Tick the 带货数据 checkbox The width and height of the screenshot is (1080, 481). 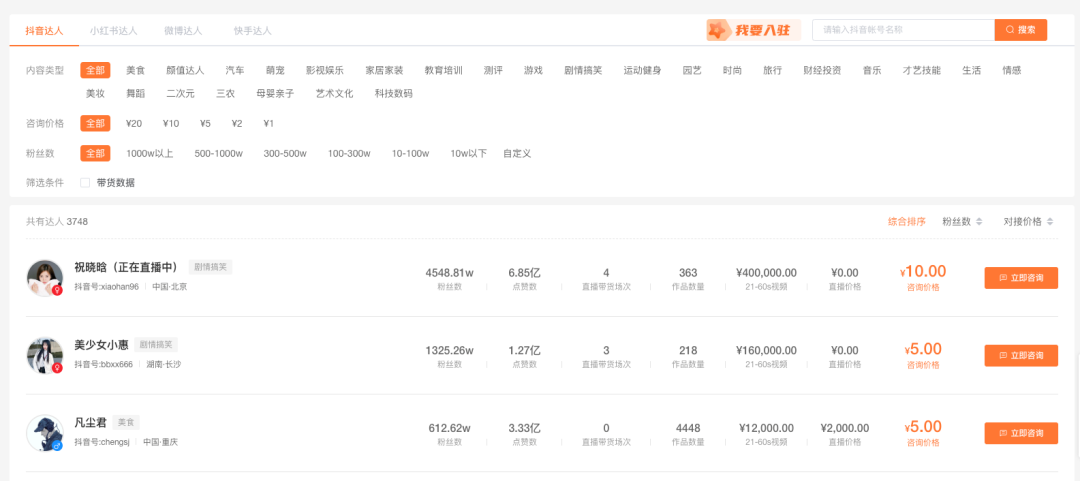click(85, 183)
